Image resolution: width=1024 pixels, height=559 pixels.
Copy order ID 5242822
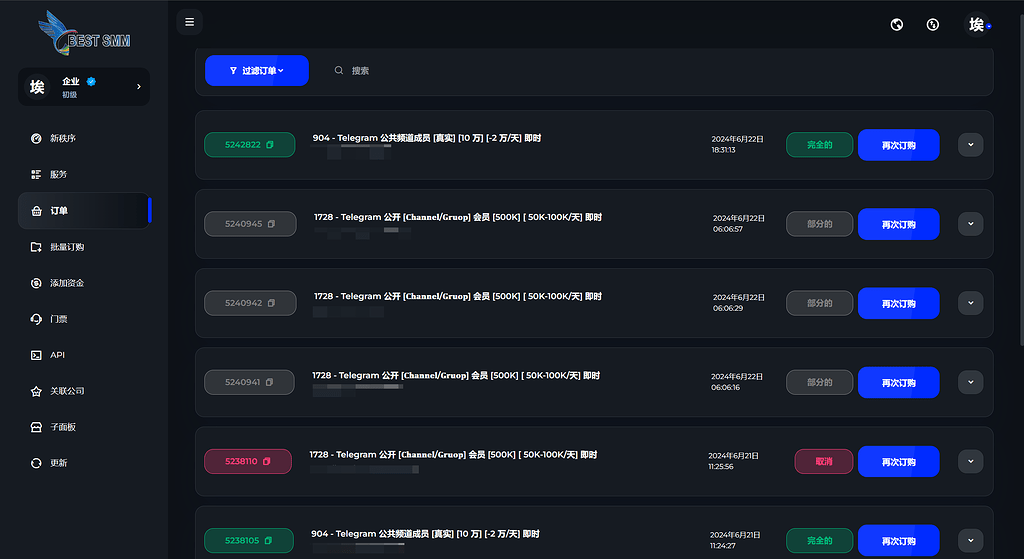pyautogui.click(x=270, y=145)
